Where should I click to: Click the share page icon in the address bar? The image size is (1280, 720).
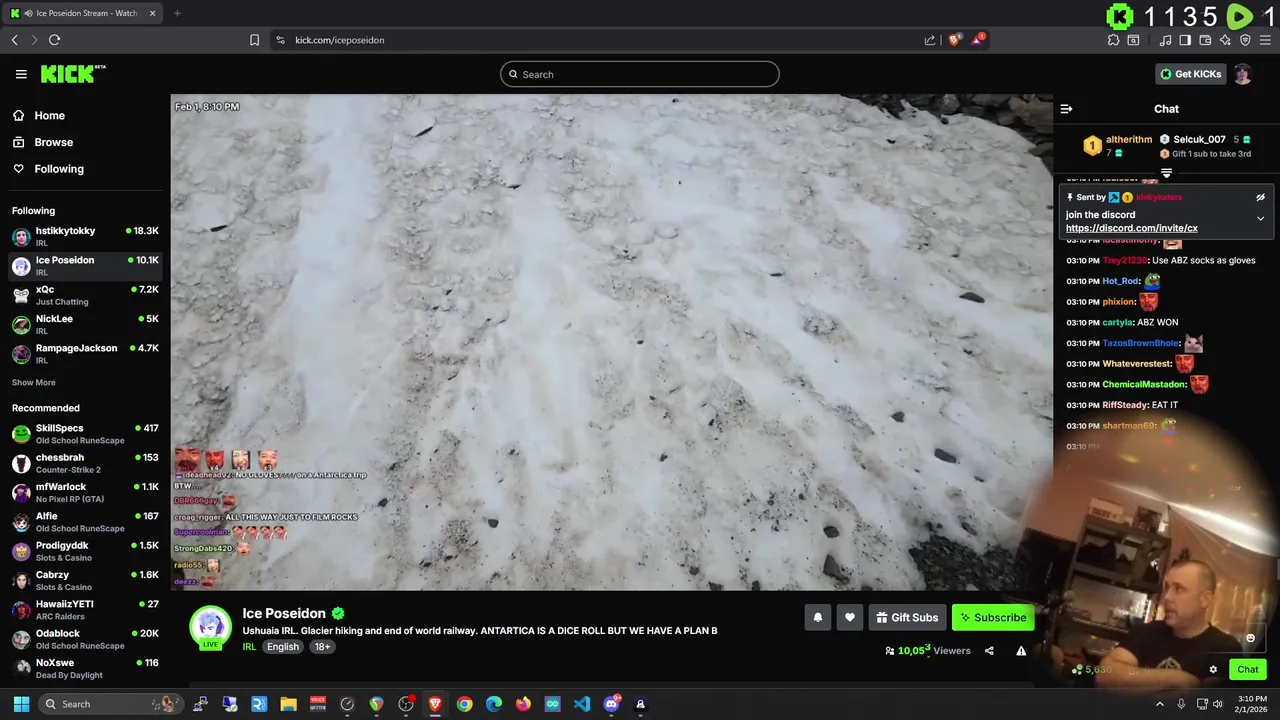coord(930,40)
